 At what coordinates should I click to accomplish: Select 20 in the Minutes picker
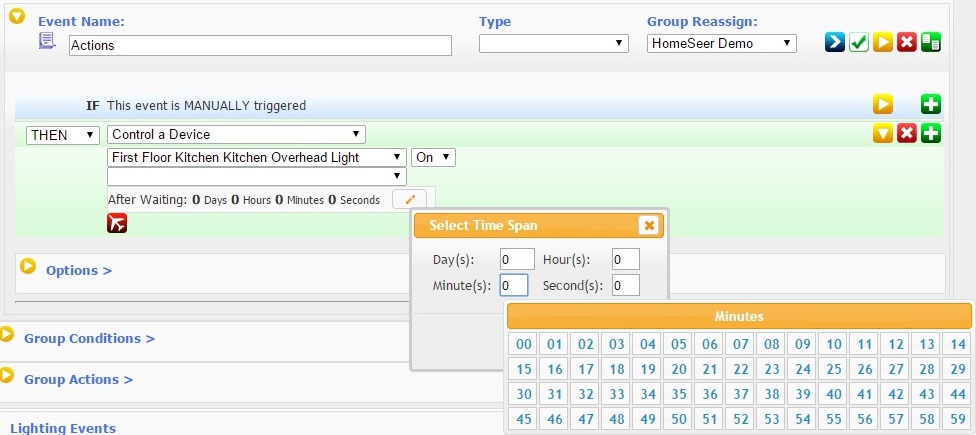pos(678,369)
